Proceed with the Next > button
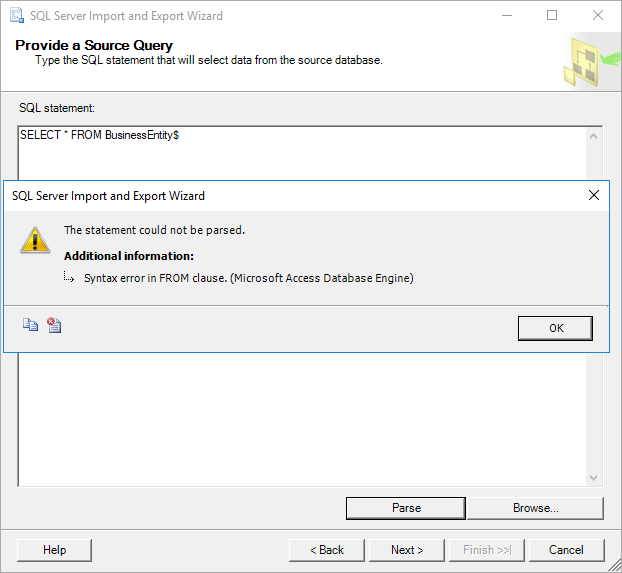Viewport: 622px width, 573px height. (x=407, y=550)
